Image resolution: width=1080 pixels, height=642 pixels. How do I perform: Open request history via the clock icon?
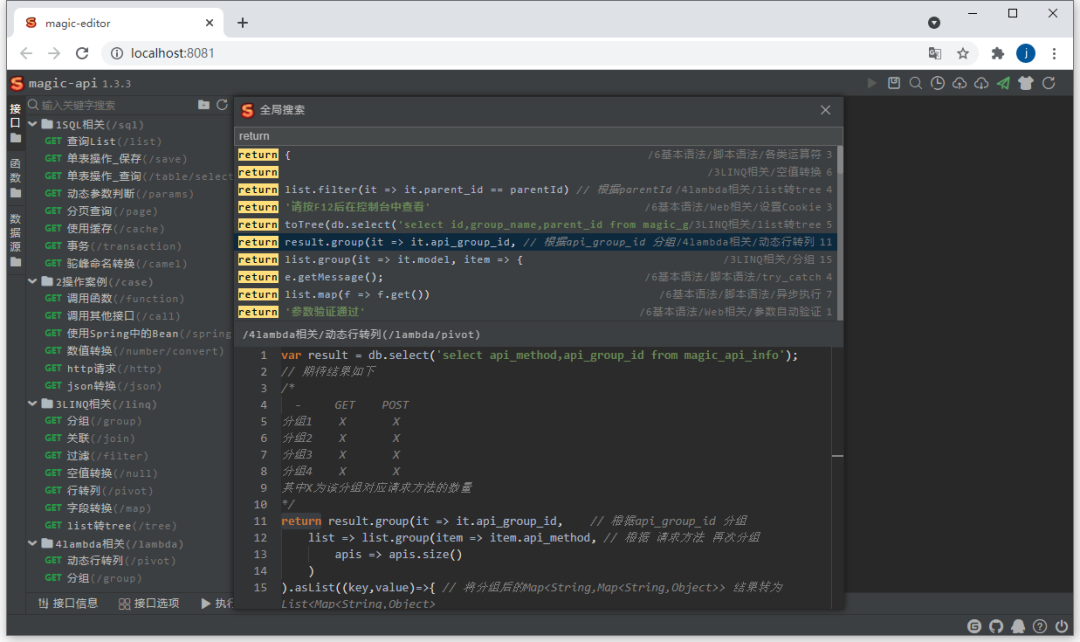(x=937, y=84)
